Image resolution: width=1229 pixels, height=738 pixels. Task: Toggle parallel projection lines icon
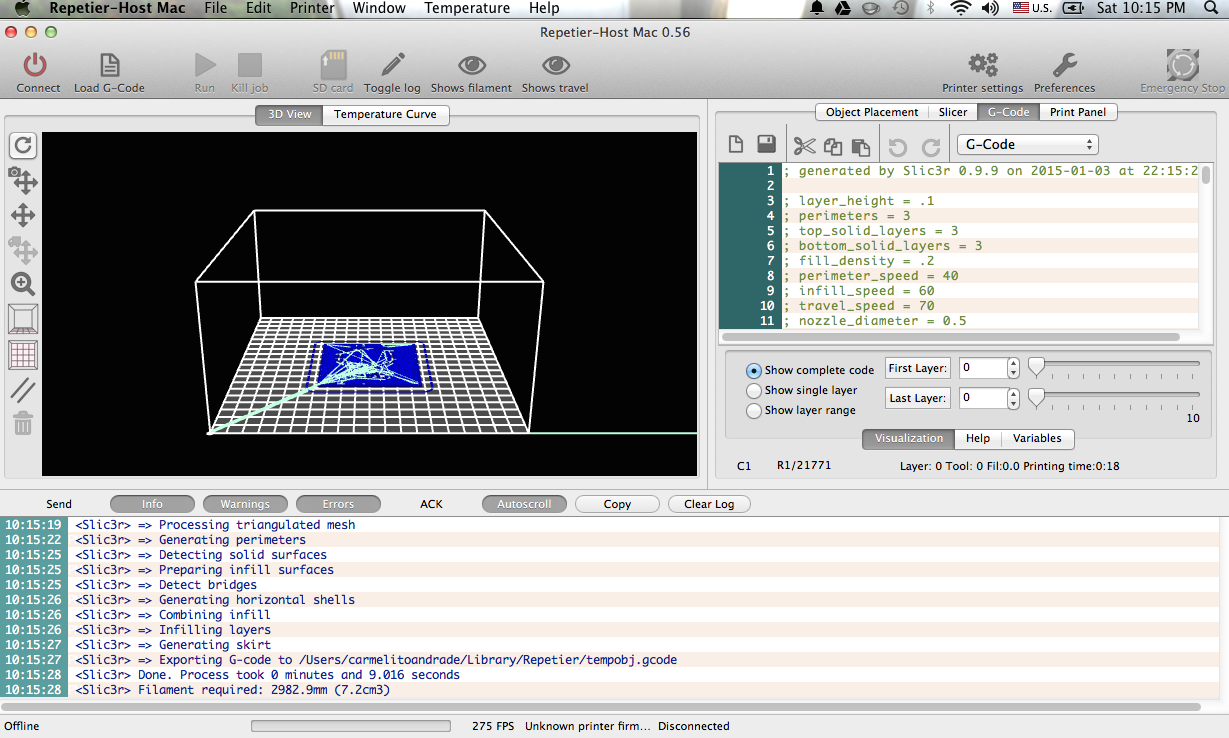point(23,389)
